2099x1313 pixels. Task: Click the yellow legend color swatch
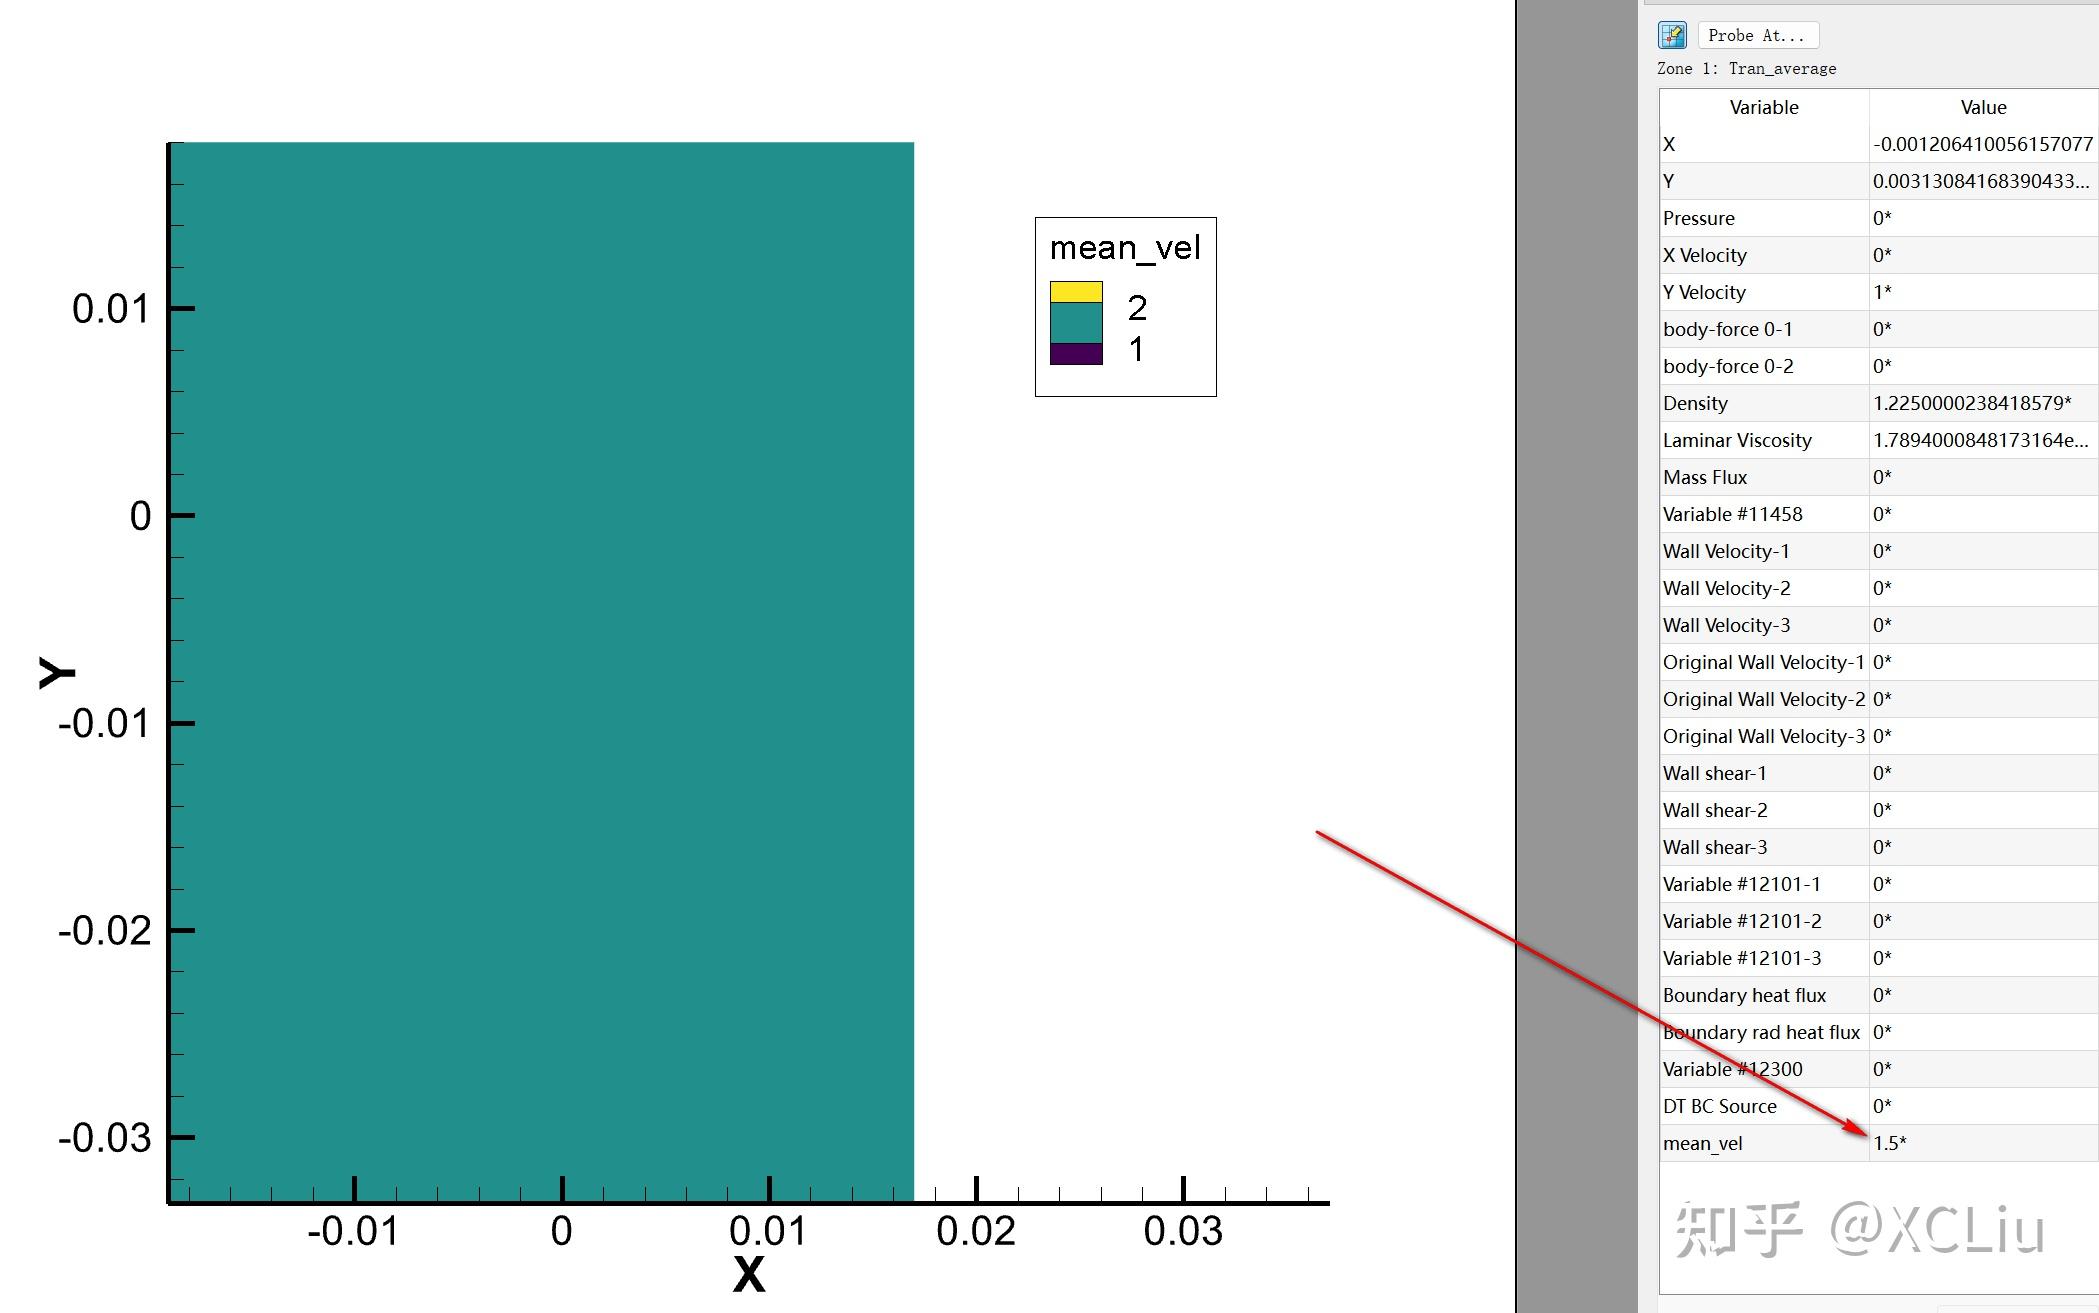(x=1076, y=292)
